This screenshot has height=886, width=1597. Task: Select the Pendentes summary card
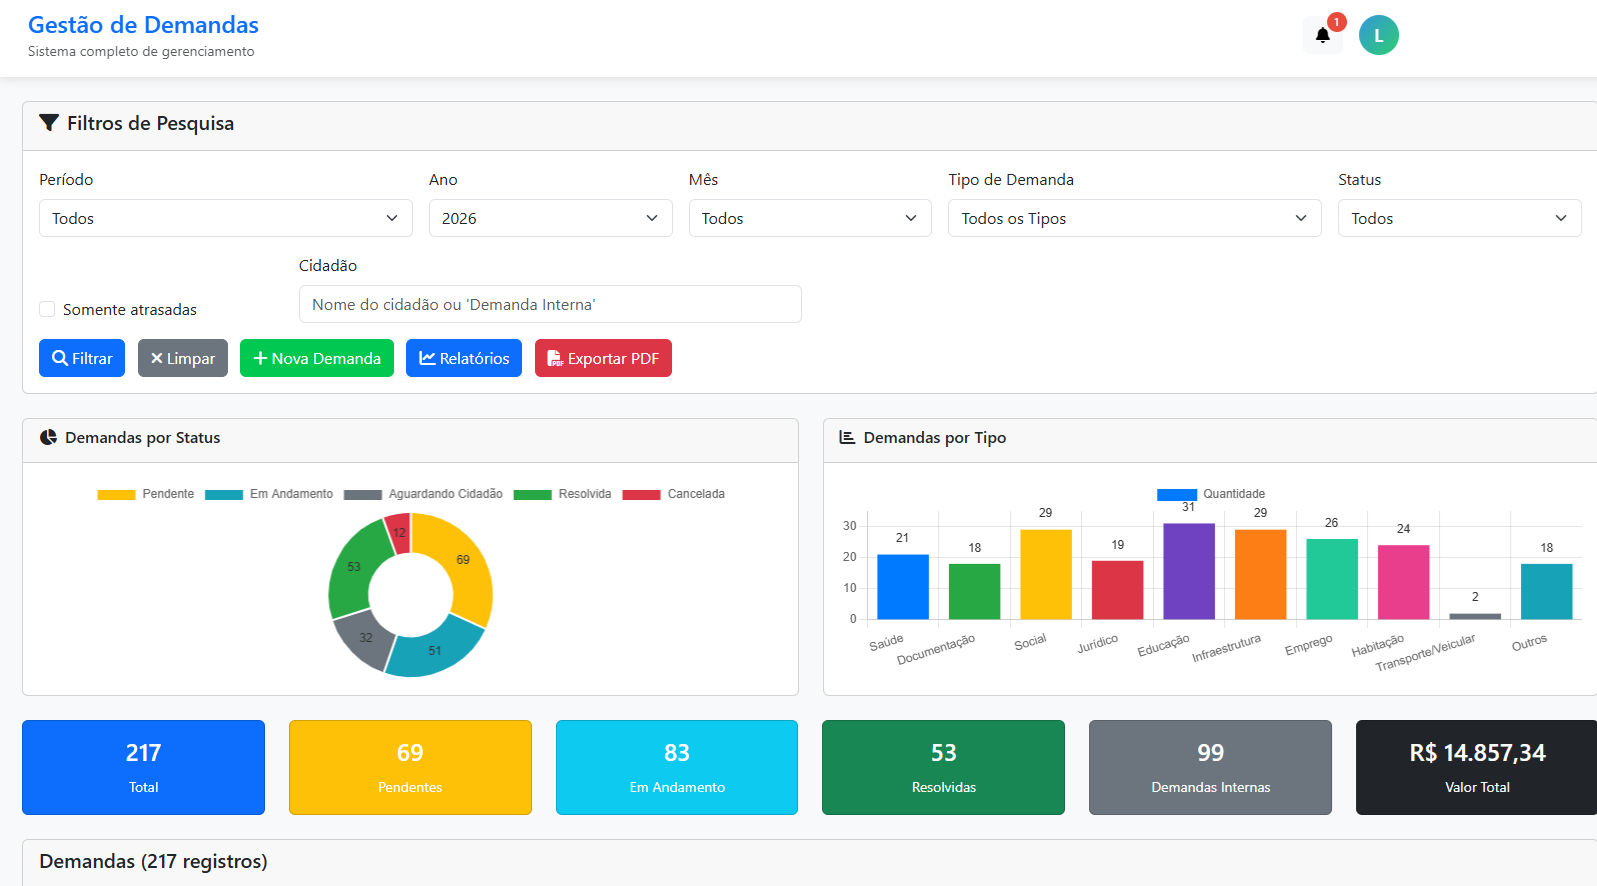click(410, 767)
